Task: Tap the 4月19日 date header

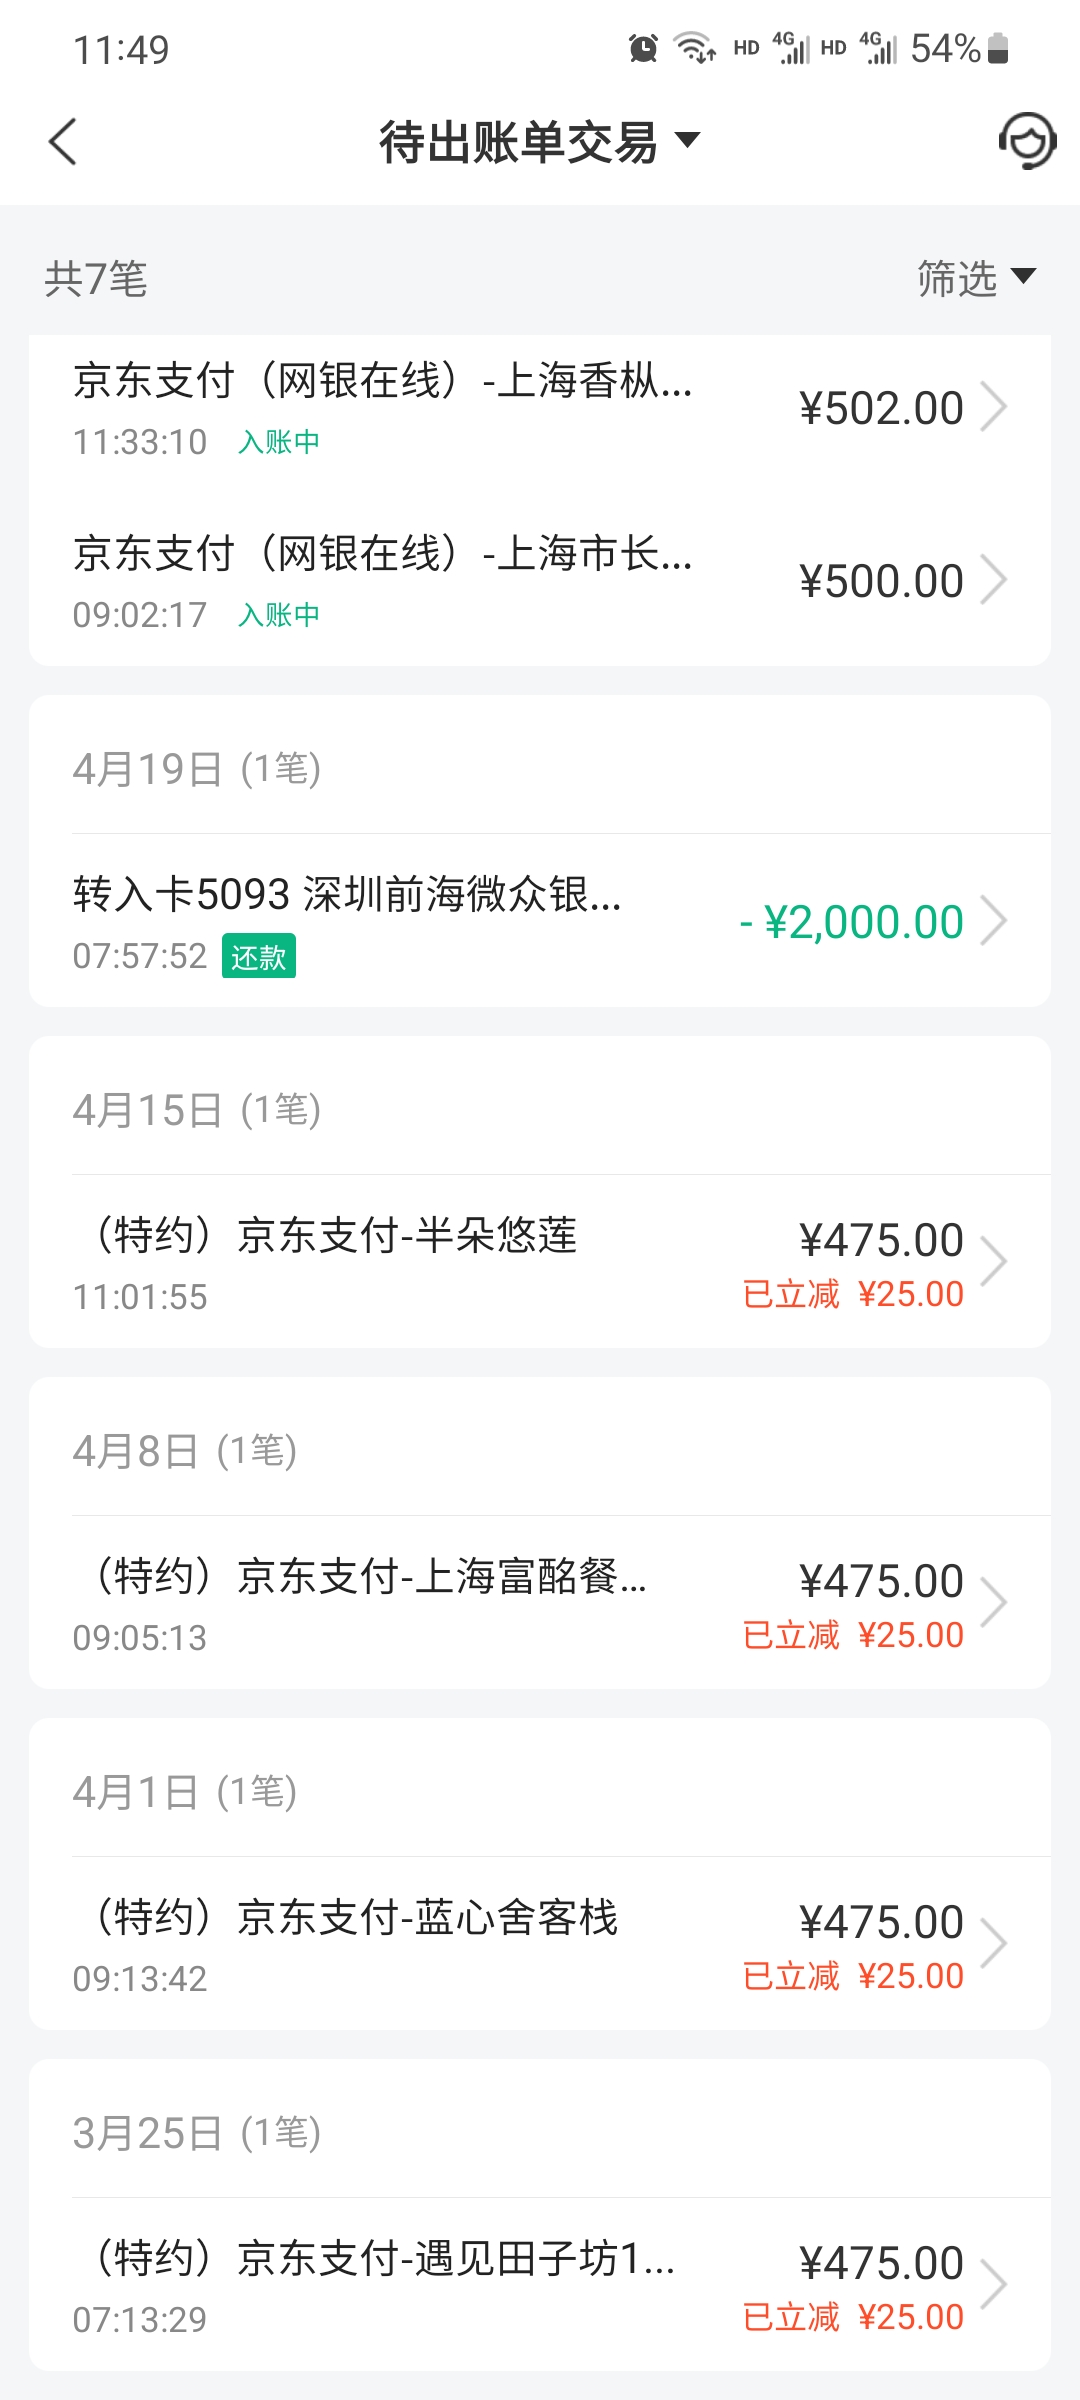Action: pos(197,769)
